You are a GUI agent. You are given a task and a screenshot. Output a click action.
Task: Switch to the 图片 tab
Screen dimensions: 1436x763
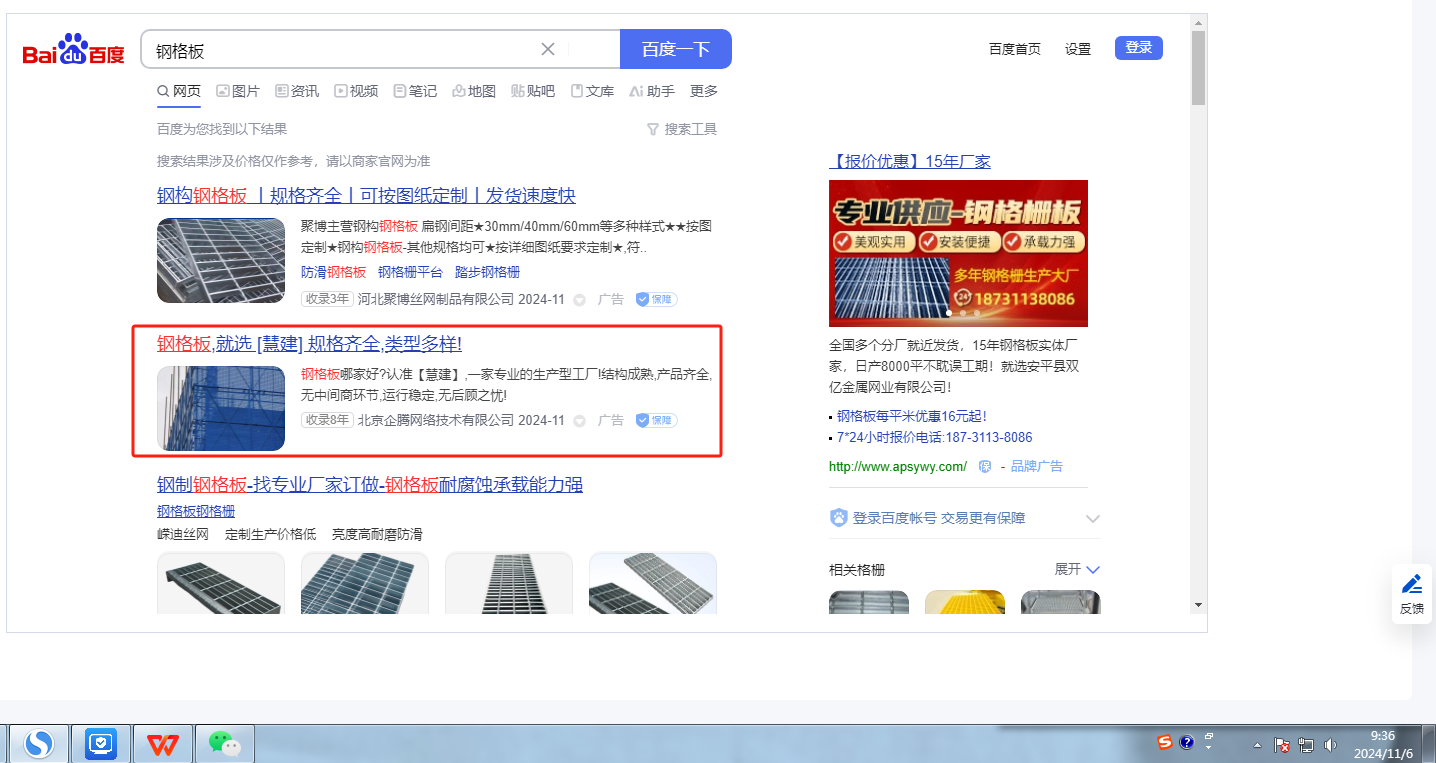click(x=238, y=91)
